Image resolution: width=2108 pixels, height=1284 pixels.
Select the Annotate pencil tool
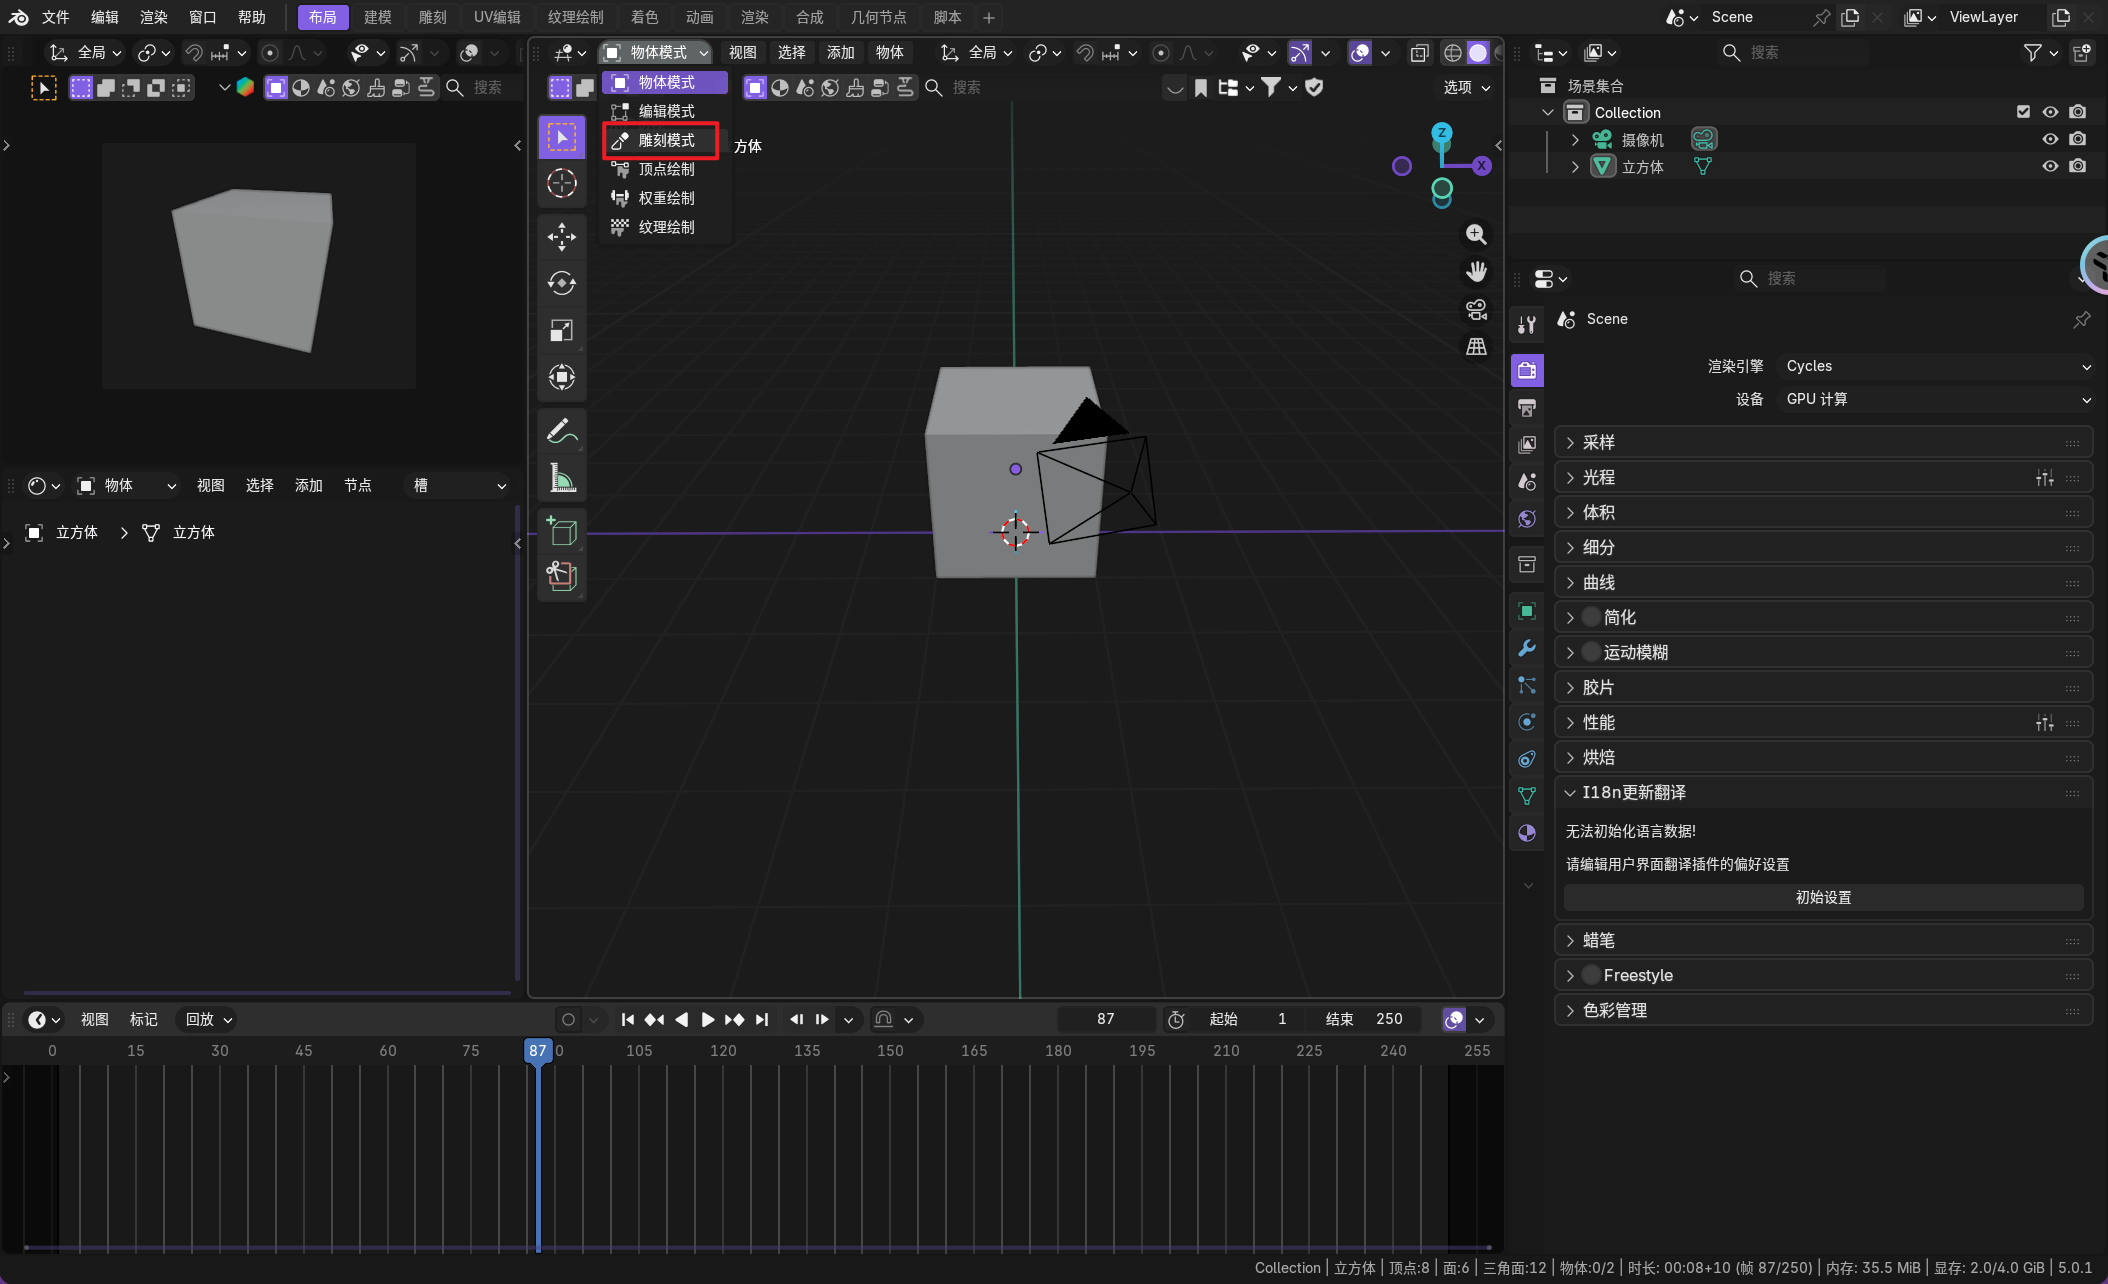point(561,431)
